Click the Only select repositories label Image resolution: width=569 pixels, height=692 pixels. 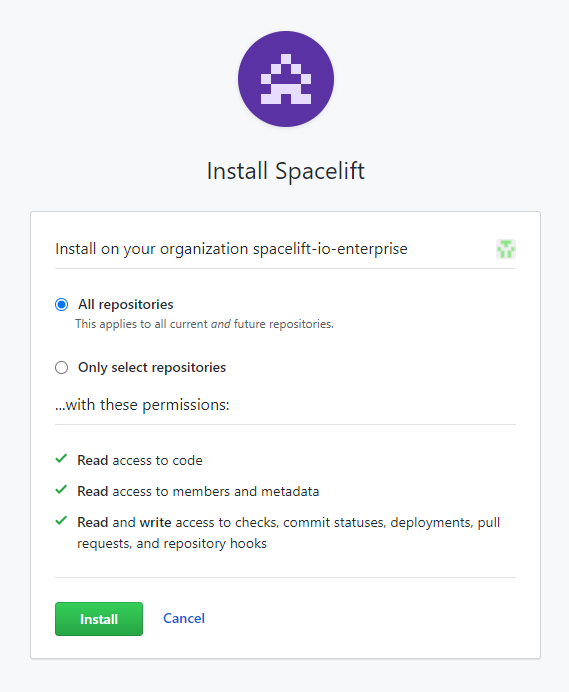152,368
